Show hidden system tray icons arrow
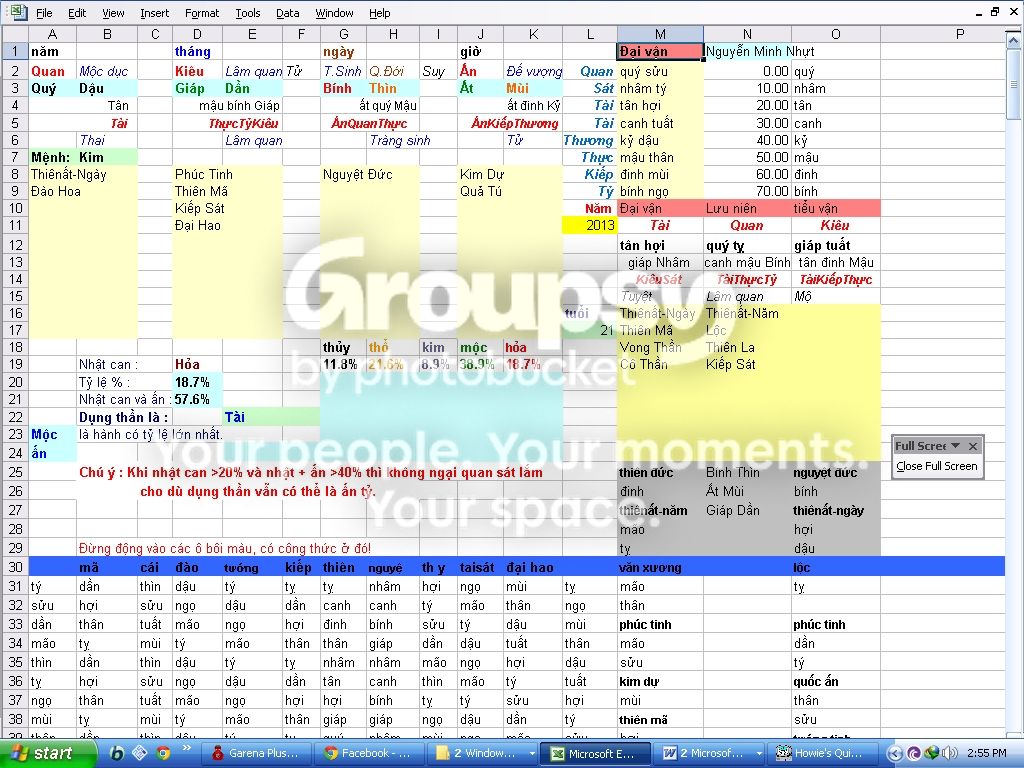Screen dimensions: 1024x768 [895, 753]
